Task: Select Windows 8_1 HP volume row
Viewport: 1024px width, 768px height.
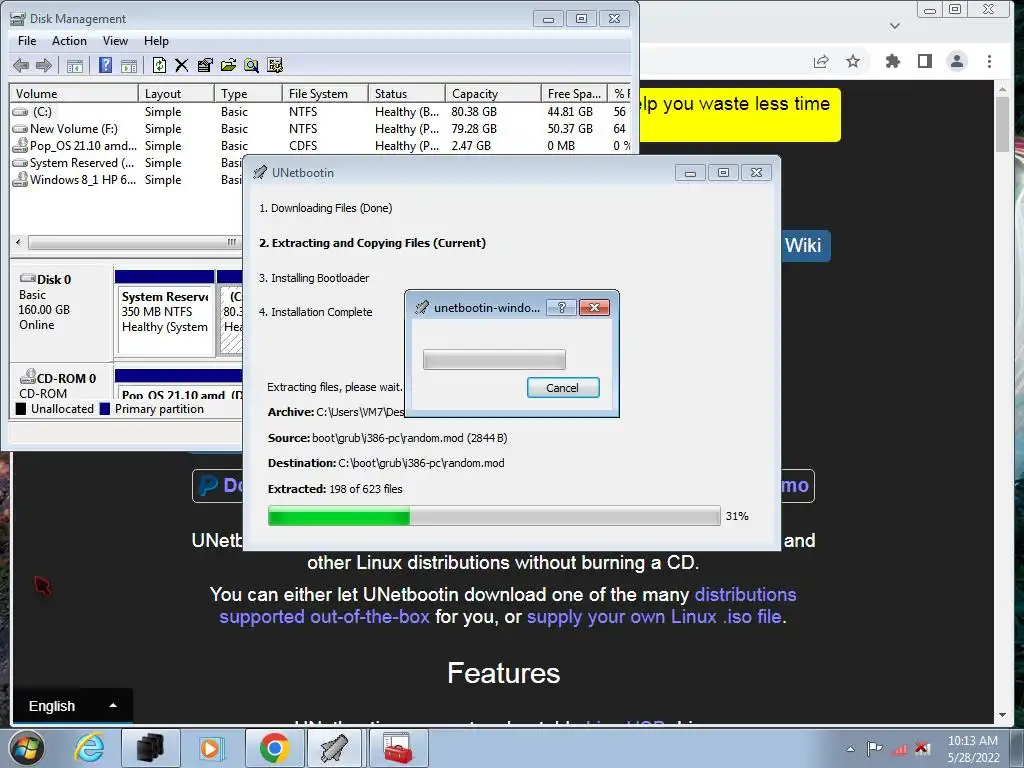Action: pos(127,180)
